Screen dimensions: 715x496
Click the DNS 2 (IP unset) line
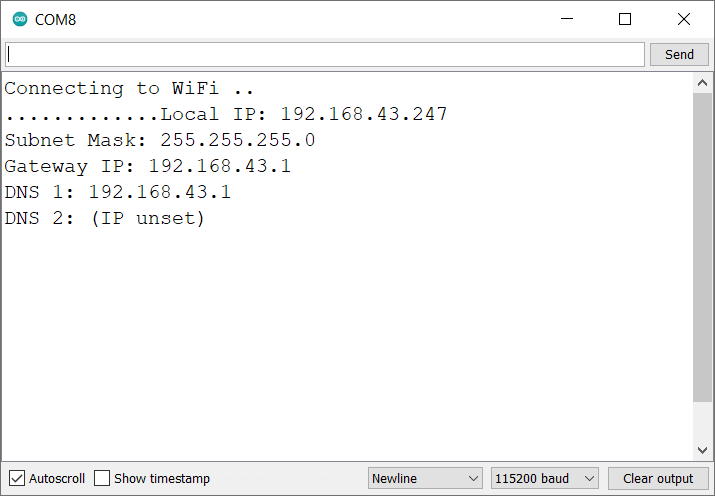click(x=105, y=218)
